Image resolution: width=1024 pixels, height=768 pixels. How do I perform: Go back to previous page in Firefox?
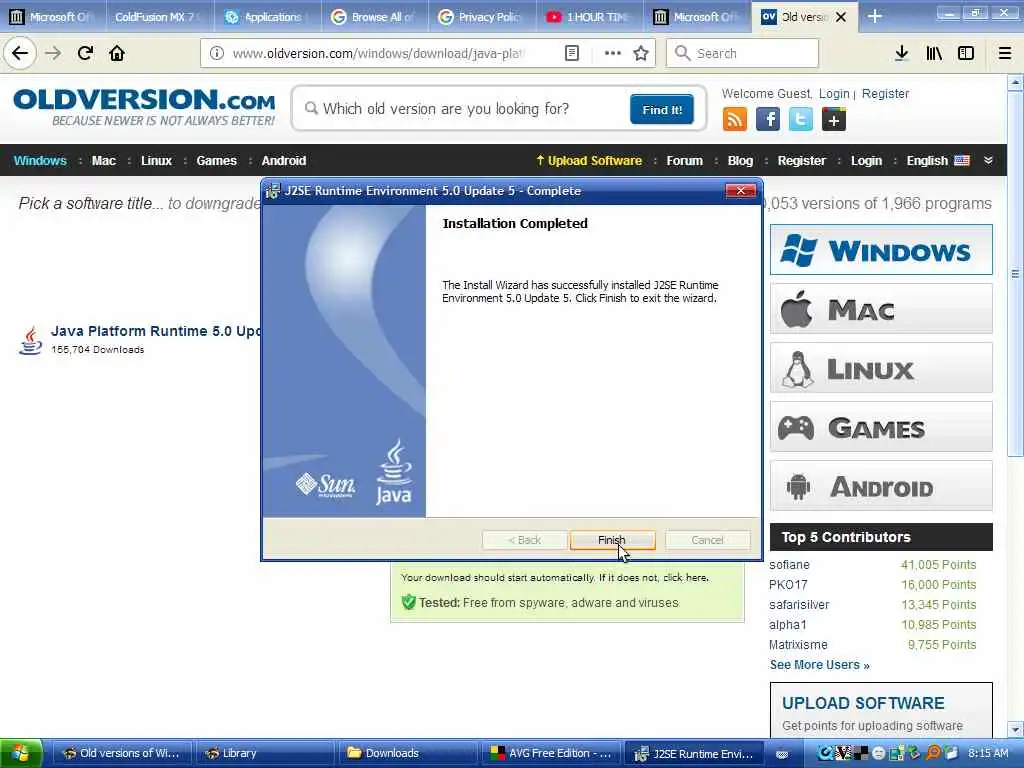coord(20,53)
